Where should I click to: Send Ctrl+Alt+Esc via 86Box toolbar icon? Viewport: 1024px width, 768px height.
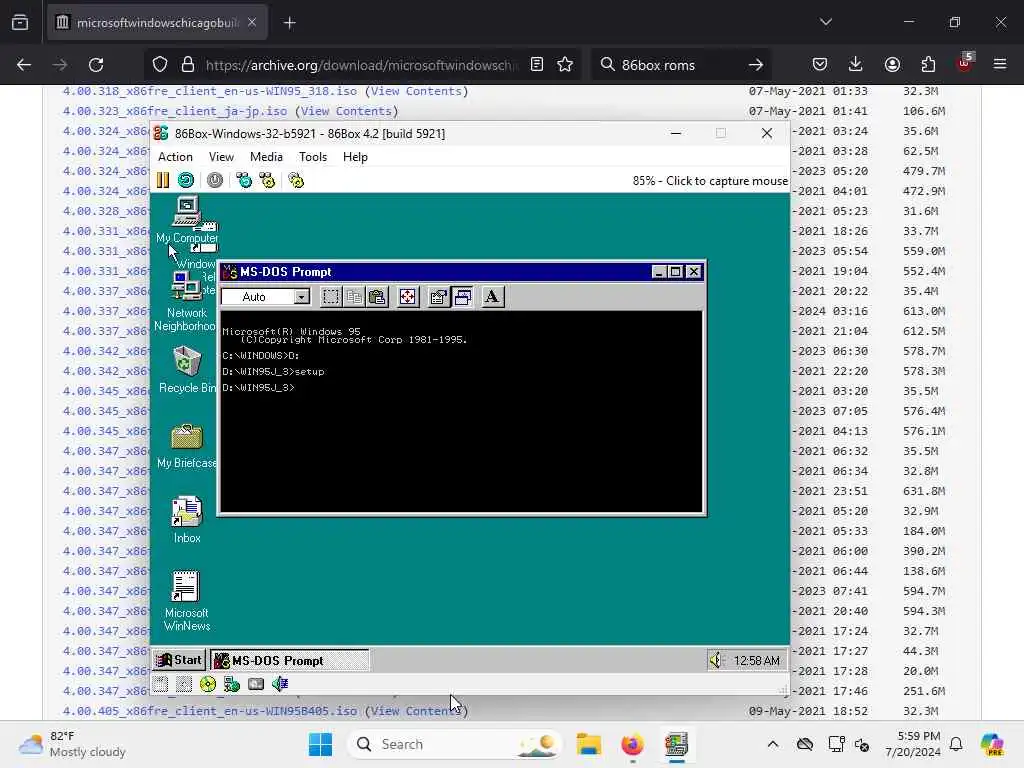(x=267, y=180)
